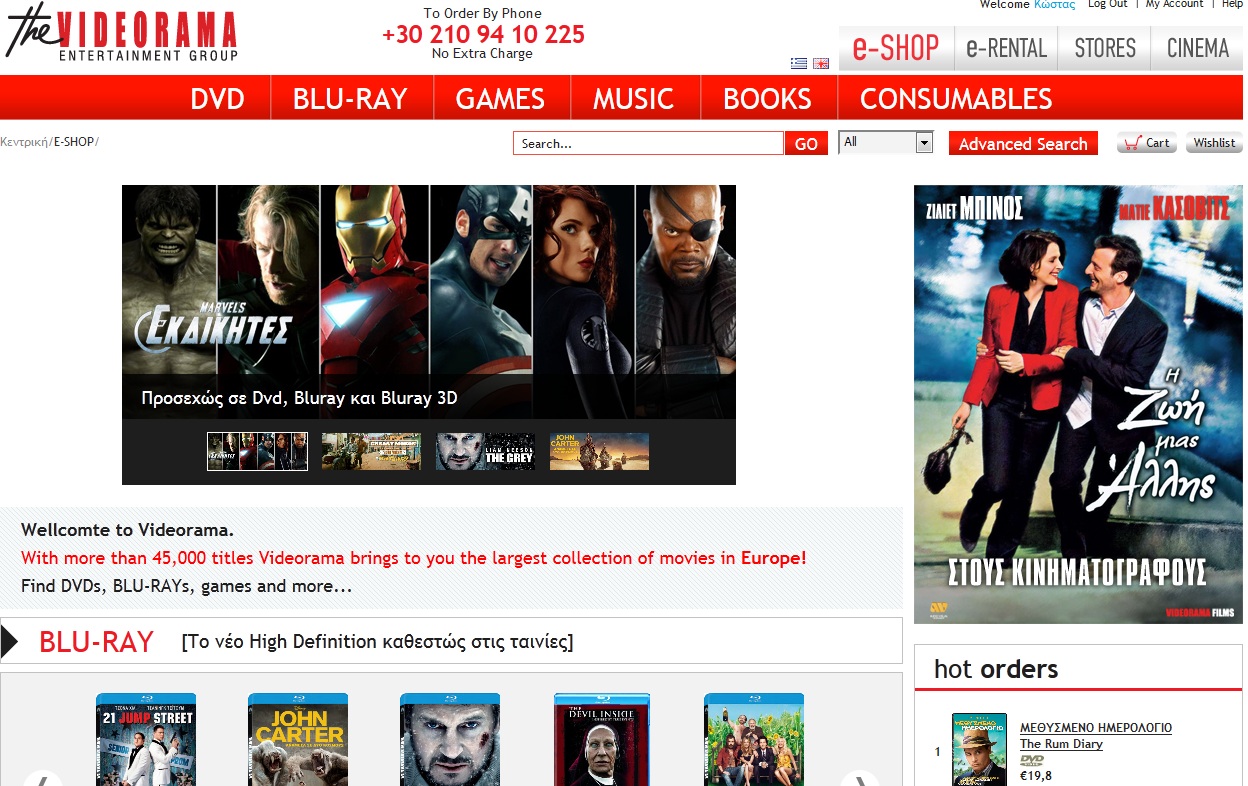The width and height of the screenshot is (1248, 786).
Task: Open the Wishlist
Action: click(1213, 143)
